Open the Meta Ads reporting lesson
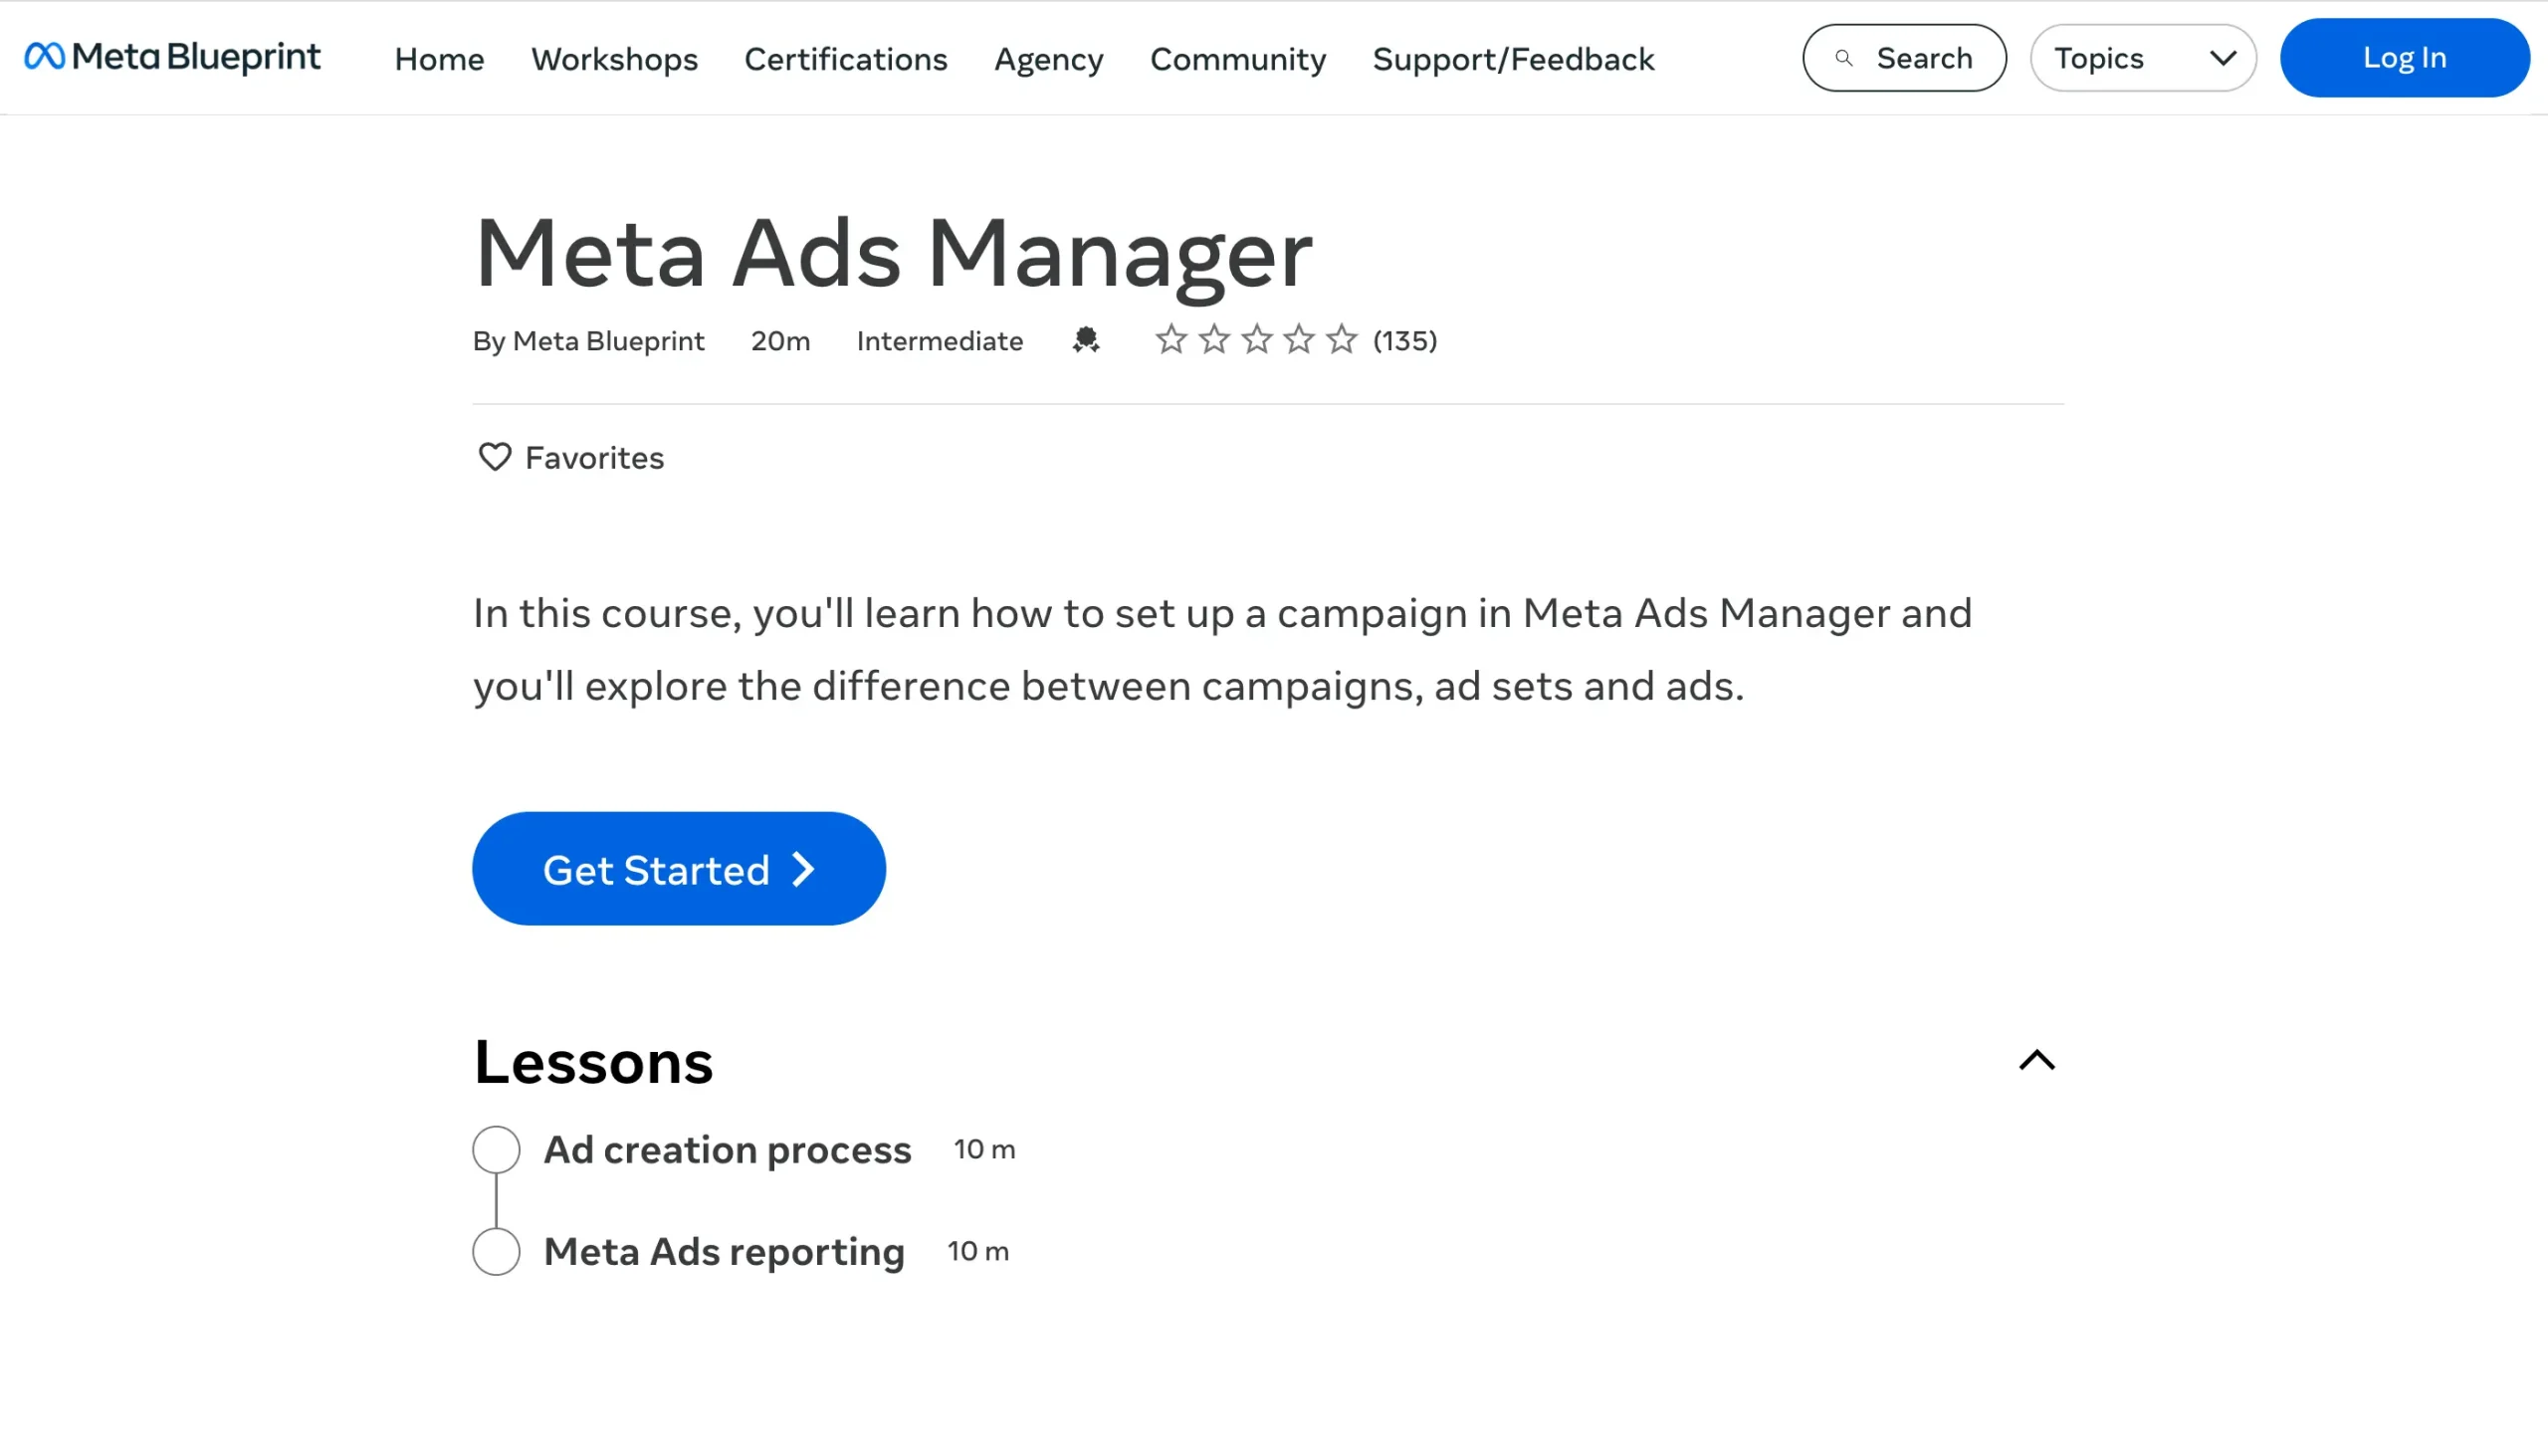The height and width of the screenshot is (1456, 2548). click(x=724, y=1251)
